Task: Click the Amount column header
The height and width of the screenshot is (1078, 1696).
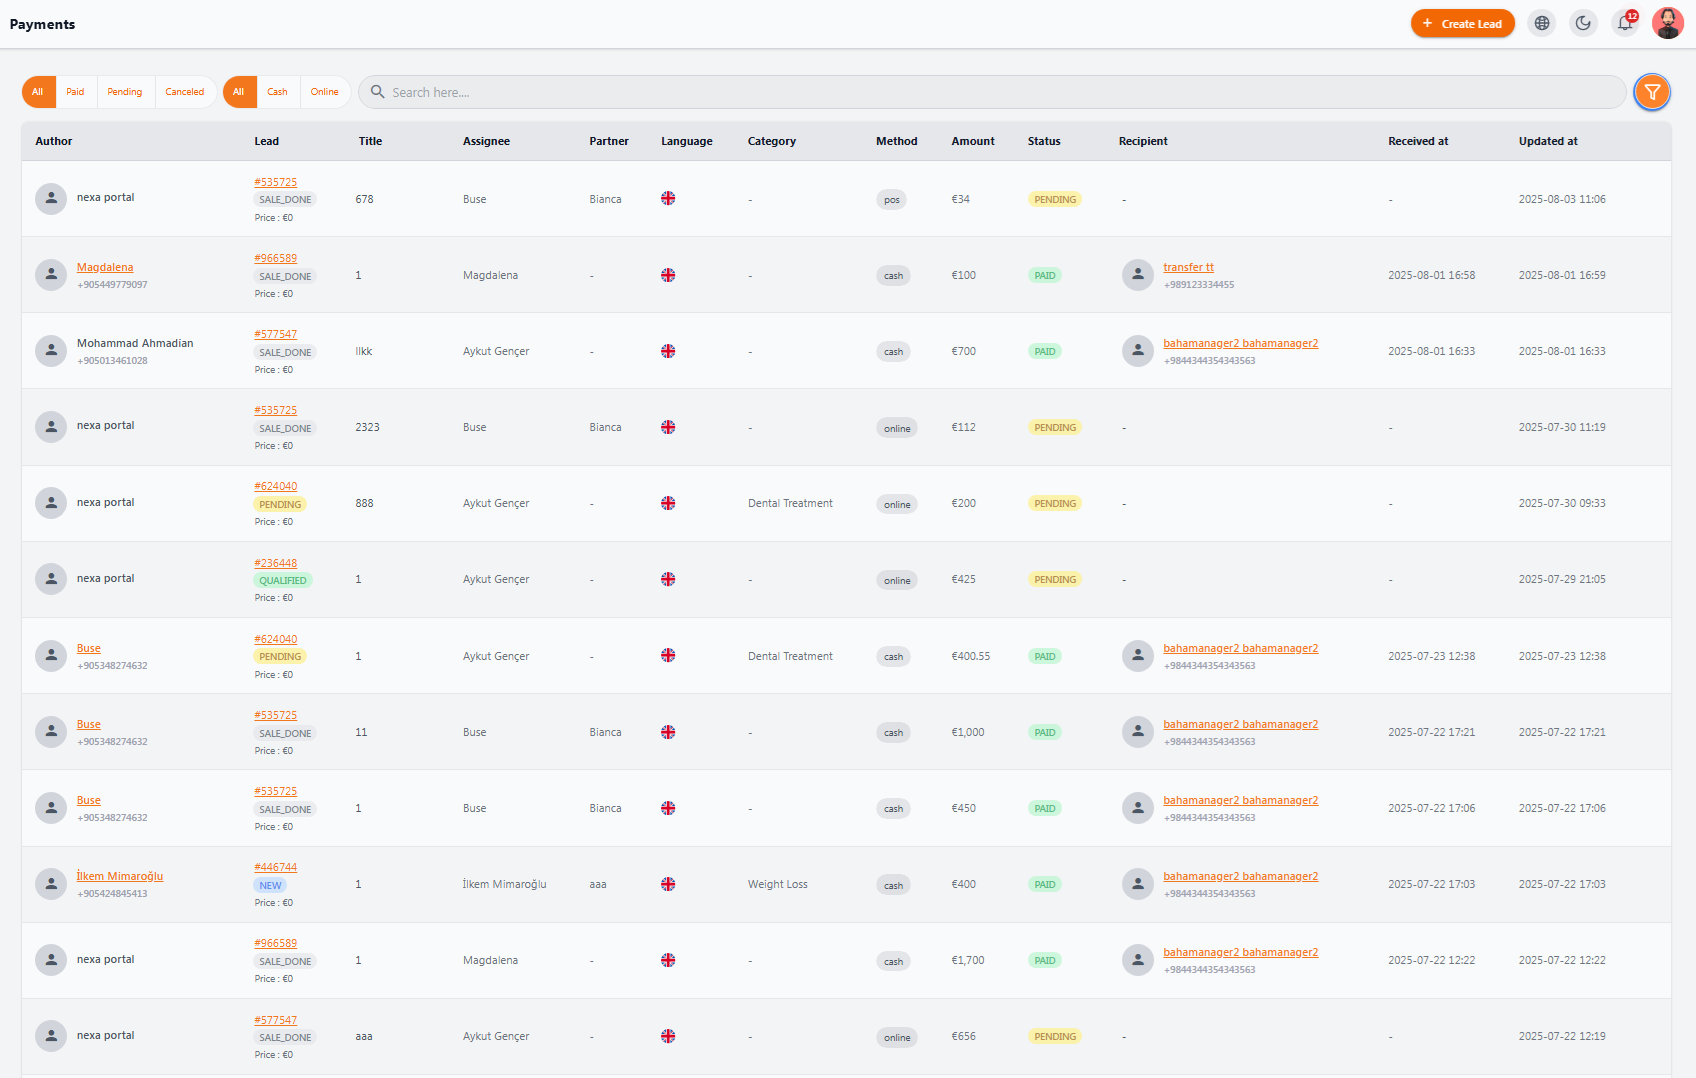Action: (973, 141)
